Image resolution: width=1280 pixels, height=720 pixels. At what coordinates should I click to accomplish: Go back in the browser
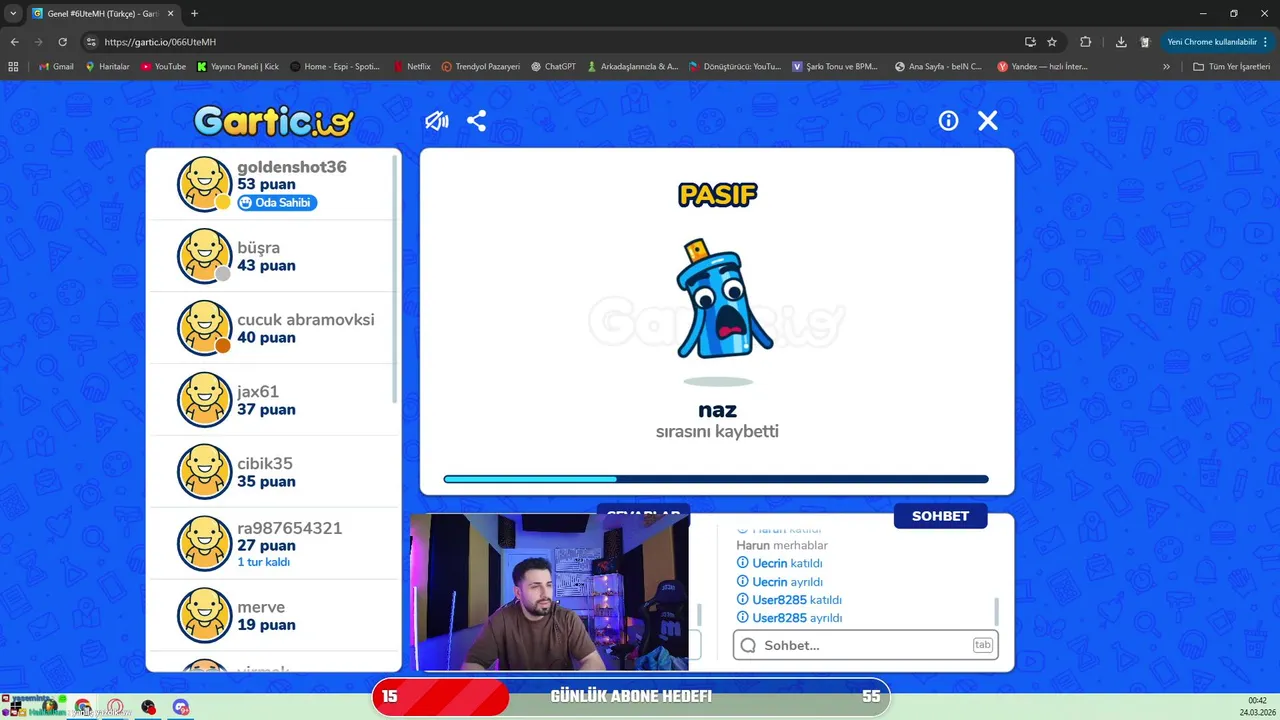coord(14,42)
